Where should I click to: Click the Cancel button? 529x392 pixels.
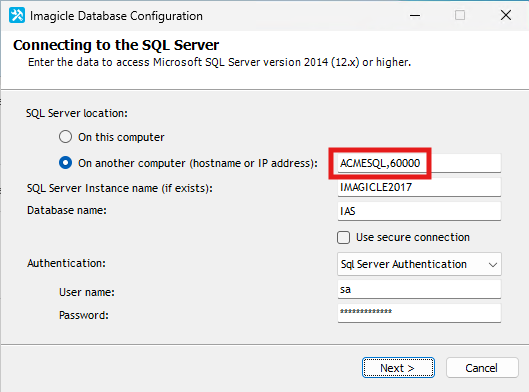482,368
